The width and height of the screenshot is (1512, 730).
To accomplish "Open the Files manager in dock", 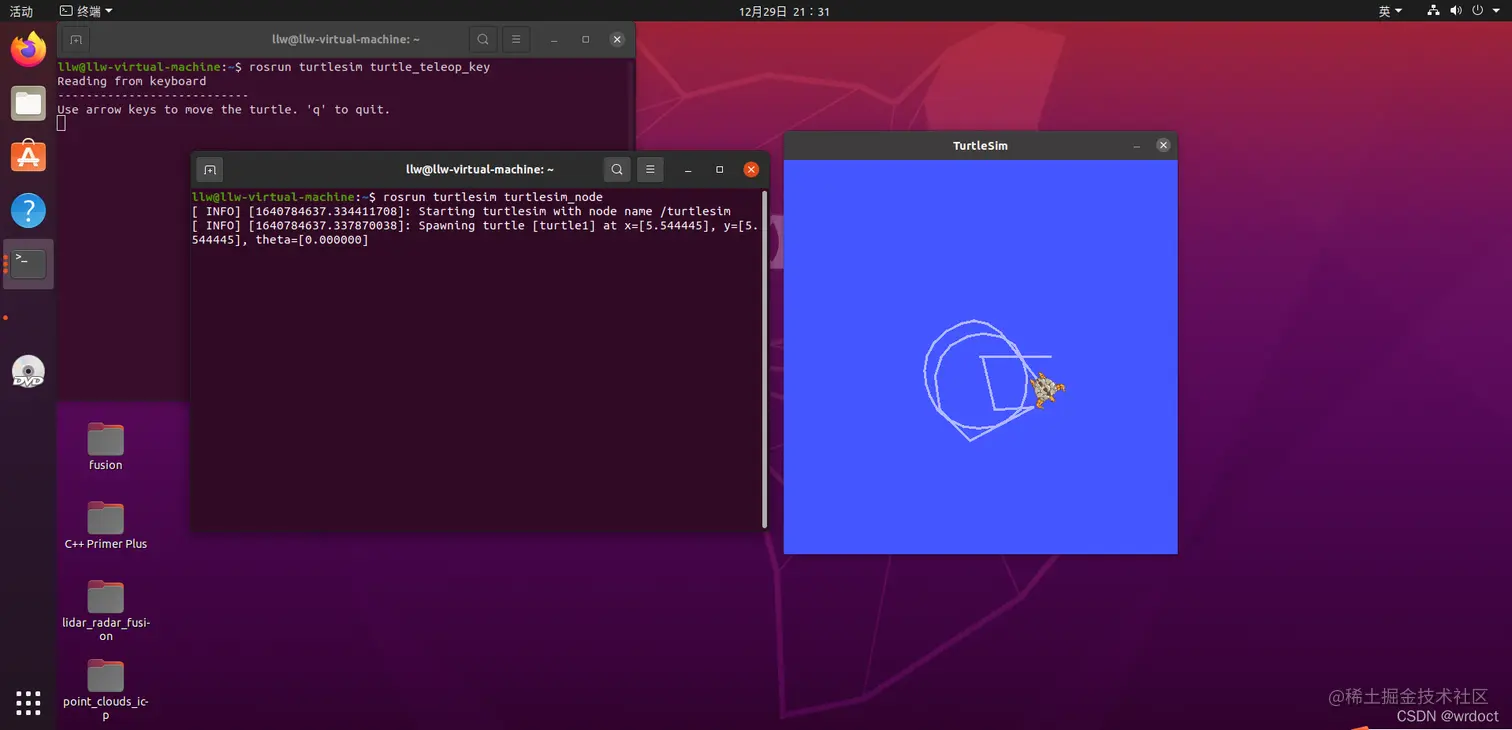I will coord(28,103).
